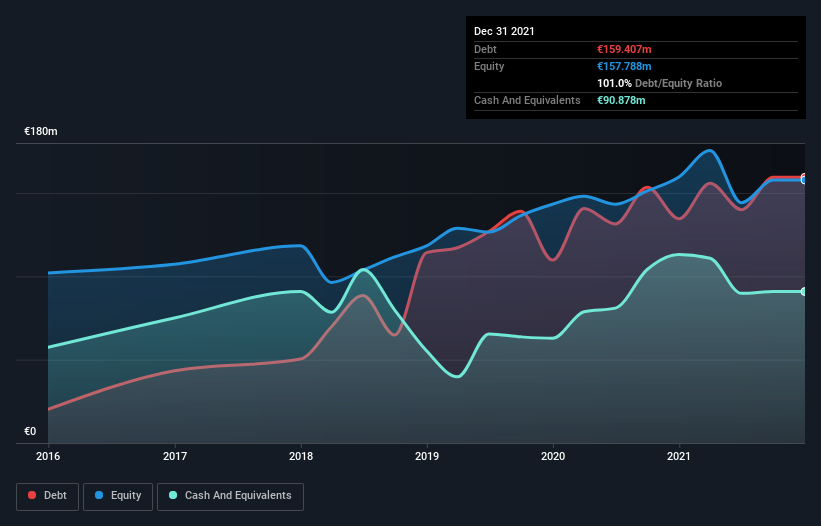This screenshot has height=526, width=821.
Task: Click the 2018 x-axis label
Action: 301,456
